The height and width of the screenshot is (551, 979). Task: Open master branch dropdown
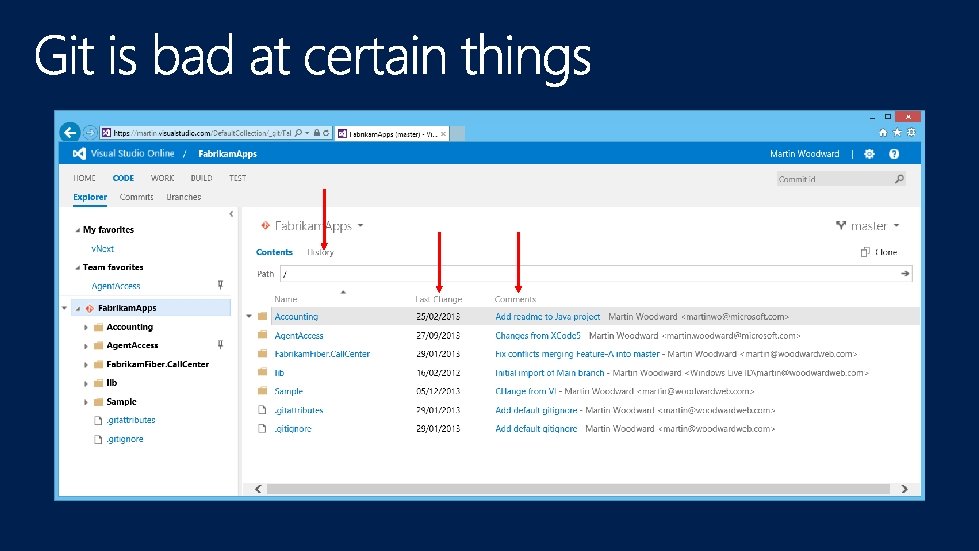(x=897, y=225)
